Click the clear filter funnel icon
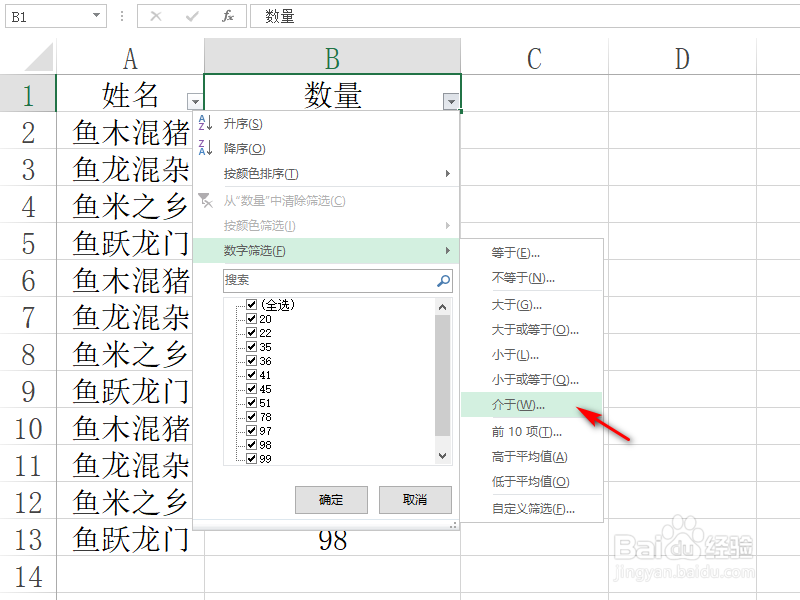The height and width of the screenshot is (600, 800). point(205,201)
